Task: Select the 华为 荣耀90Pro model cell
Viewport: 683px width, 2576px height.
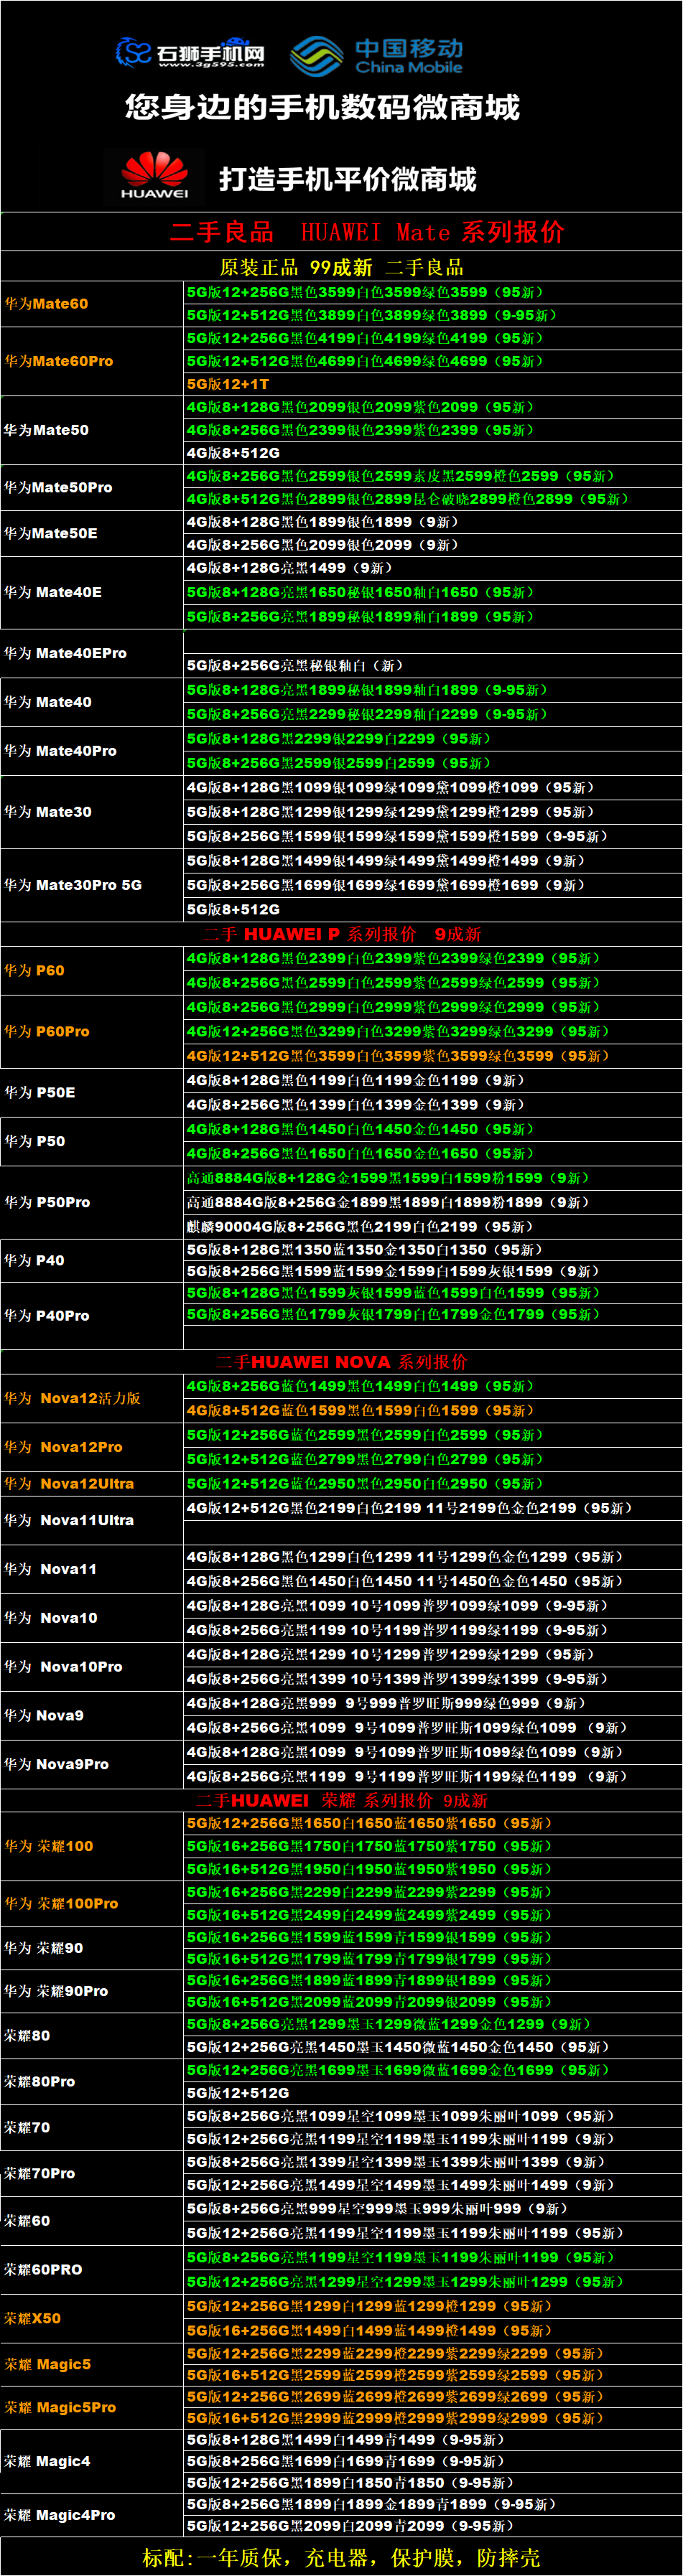Action: (91, 1991)
